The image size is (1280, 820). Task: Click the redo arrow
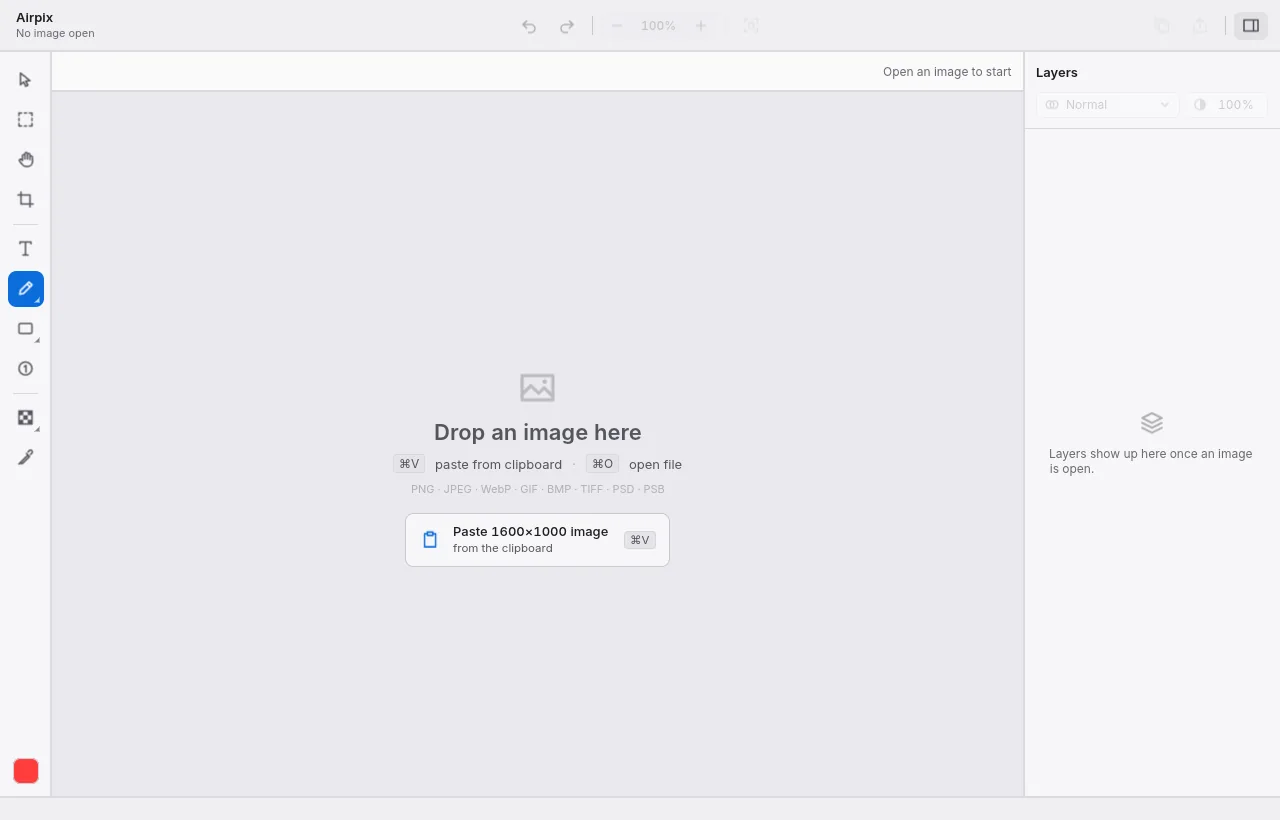coord(567,26)
